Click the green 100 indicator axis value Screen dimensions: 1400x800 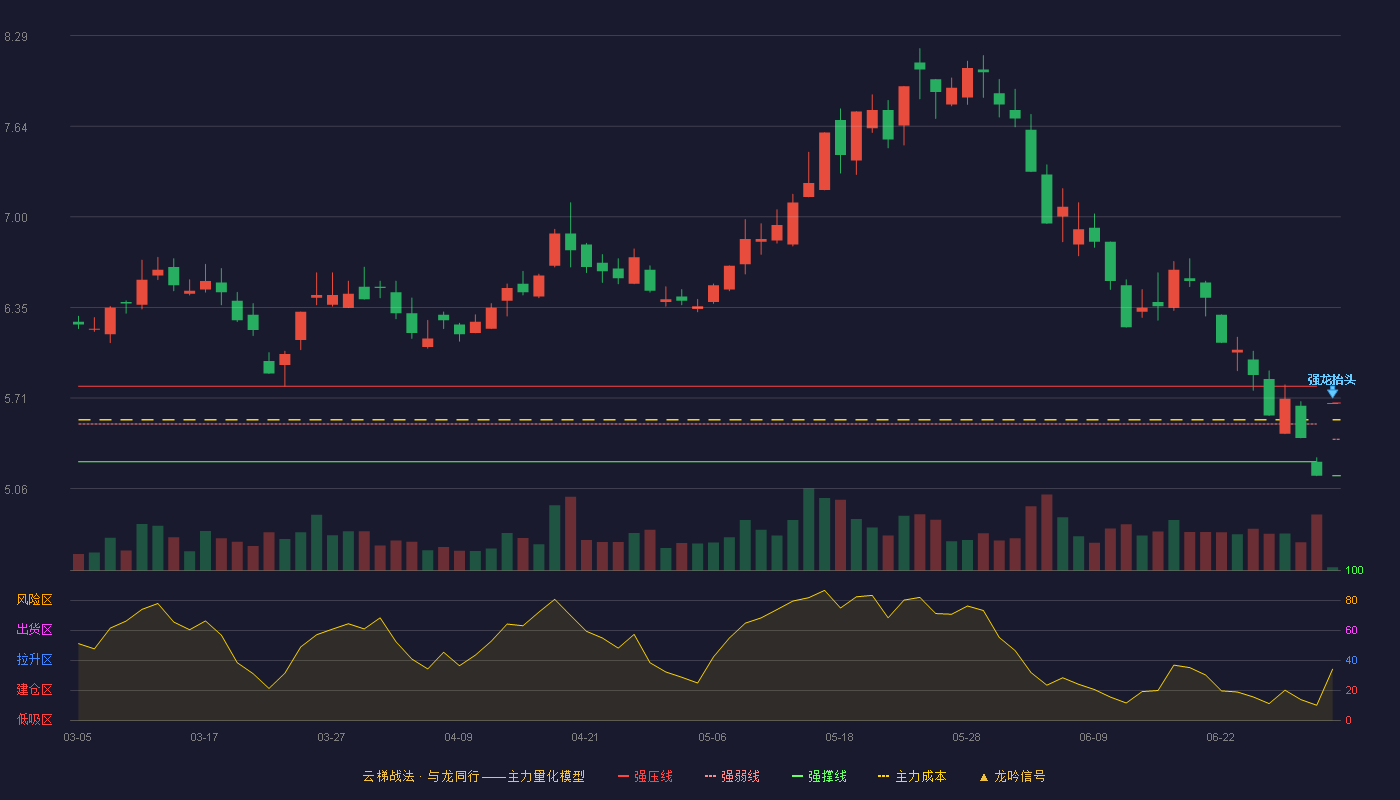1354,571
